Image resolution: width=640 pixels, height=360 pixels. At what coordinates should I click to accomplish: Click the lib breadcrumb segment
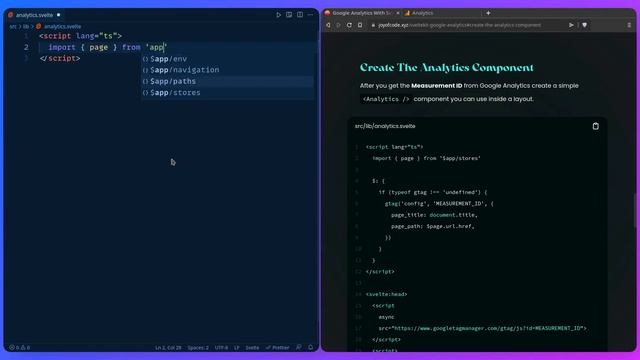(26, 27)
